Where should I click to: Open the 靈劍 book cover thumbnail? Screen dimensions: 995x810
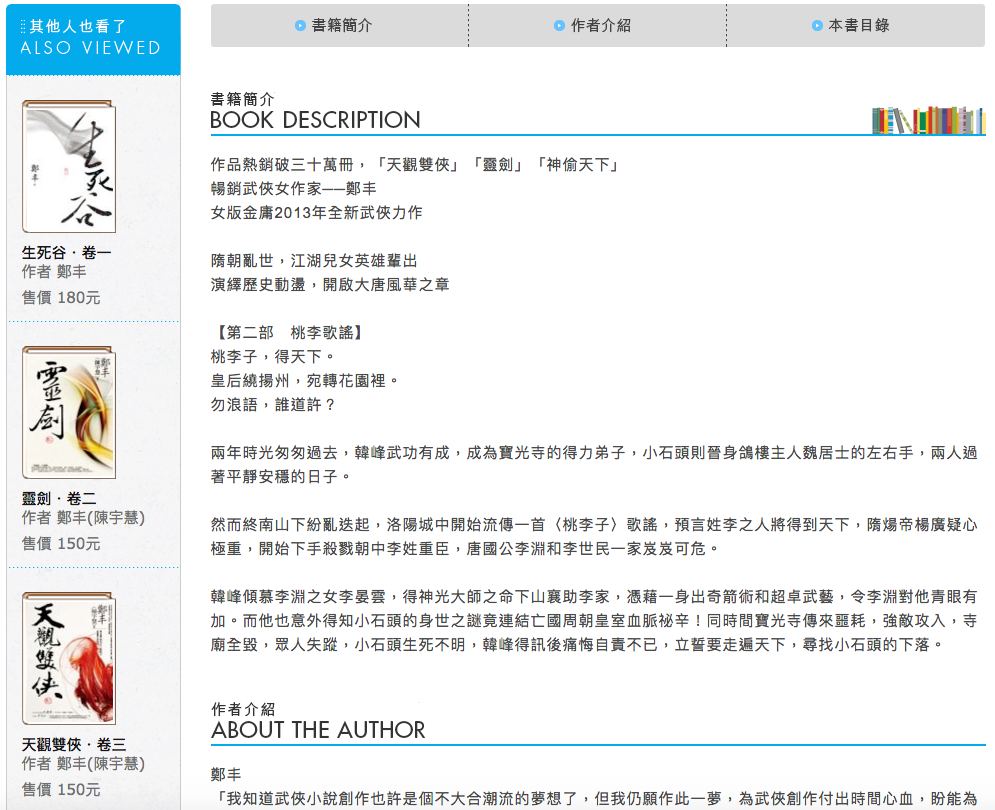(x=69, y=412)
